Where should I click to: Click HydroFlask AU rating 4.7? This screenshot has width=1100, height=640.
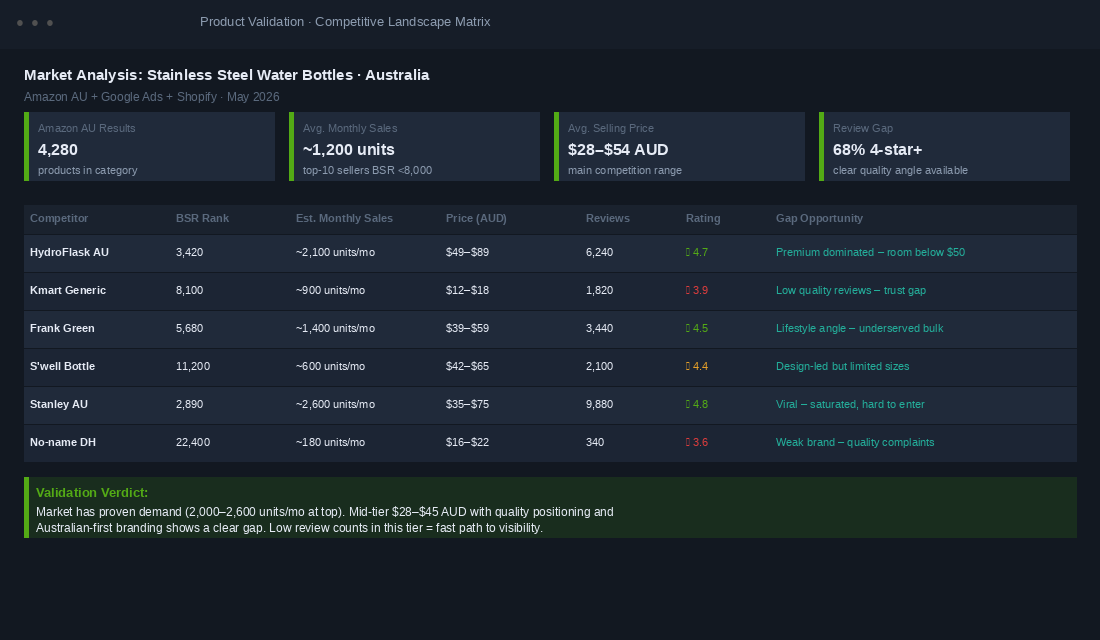(697, 252)
